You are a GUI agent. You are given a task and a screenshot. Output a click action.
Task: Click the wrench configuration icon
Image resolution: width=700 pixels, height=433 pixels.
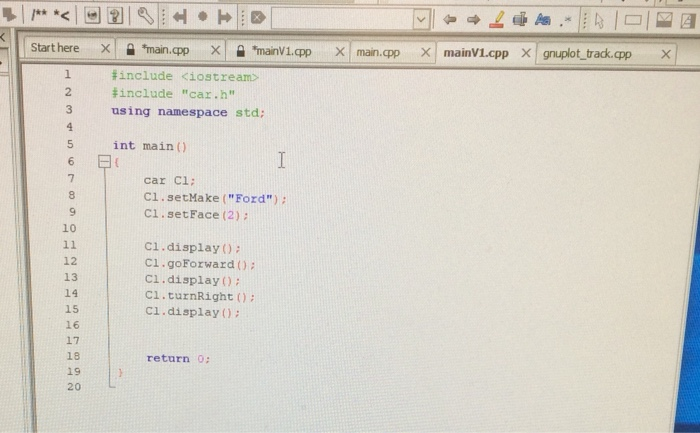(x=146, y=17)
